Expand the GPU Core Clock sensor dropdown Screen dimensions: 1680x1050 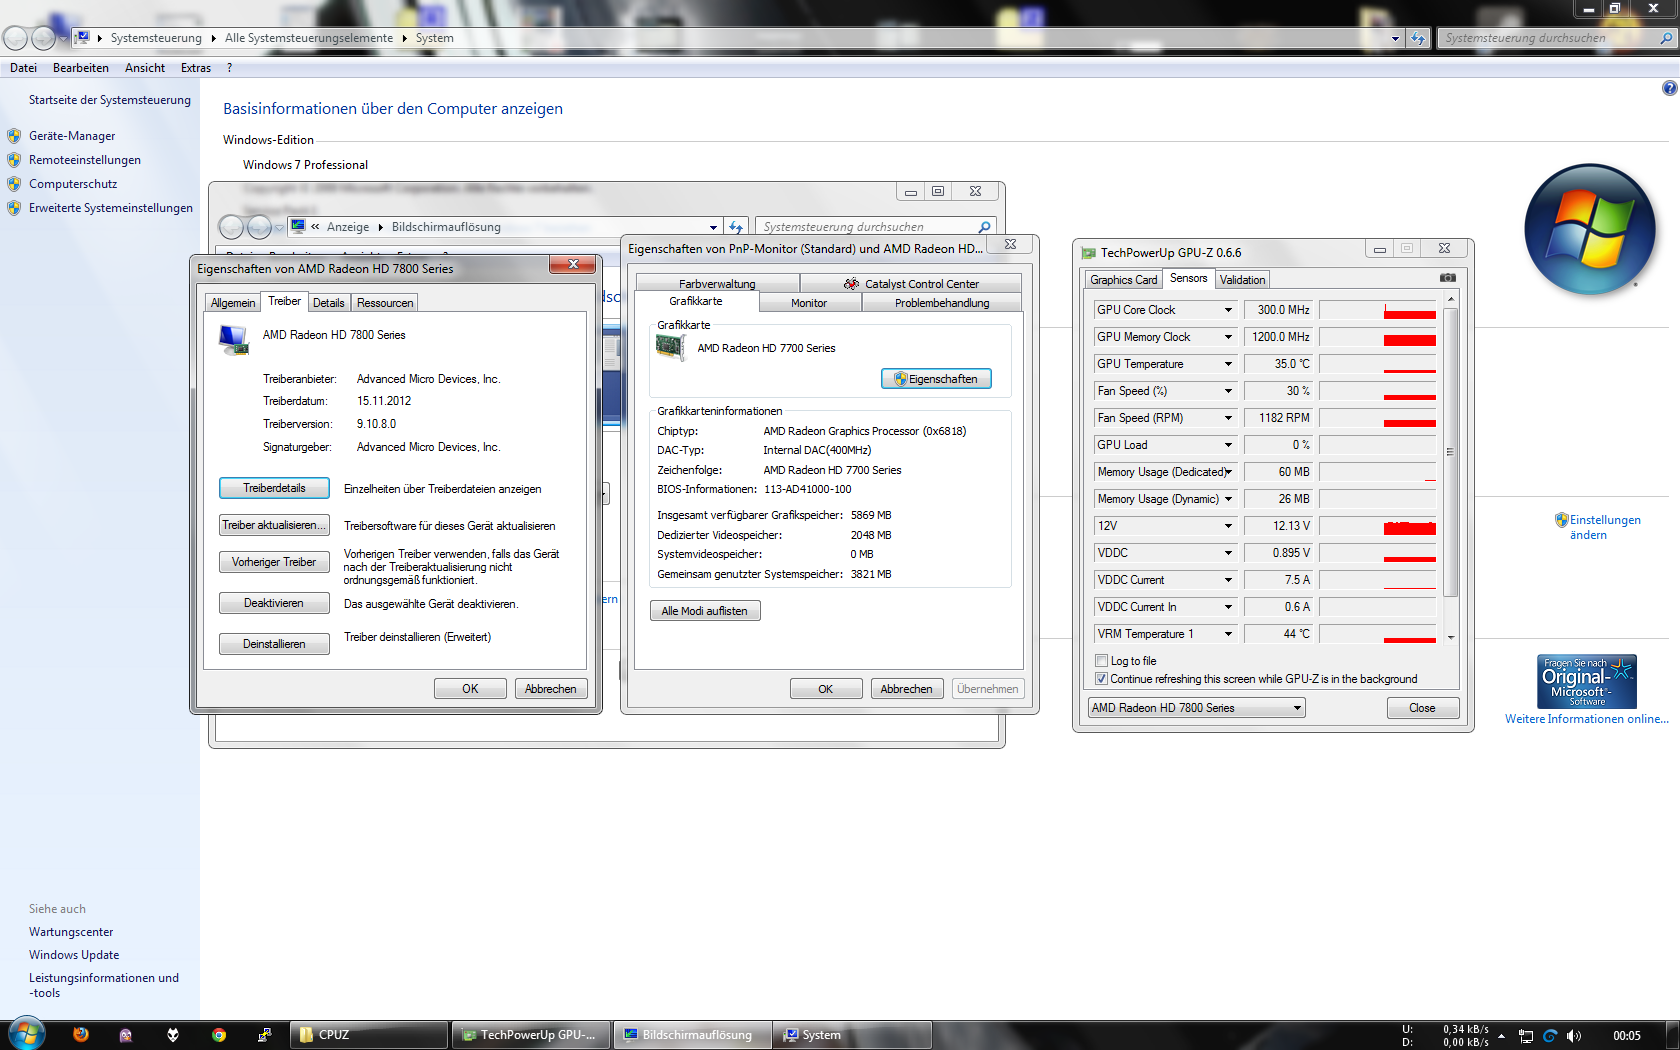click(x=1228, y=310)
